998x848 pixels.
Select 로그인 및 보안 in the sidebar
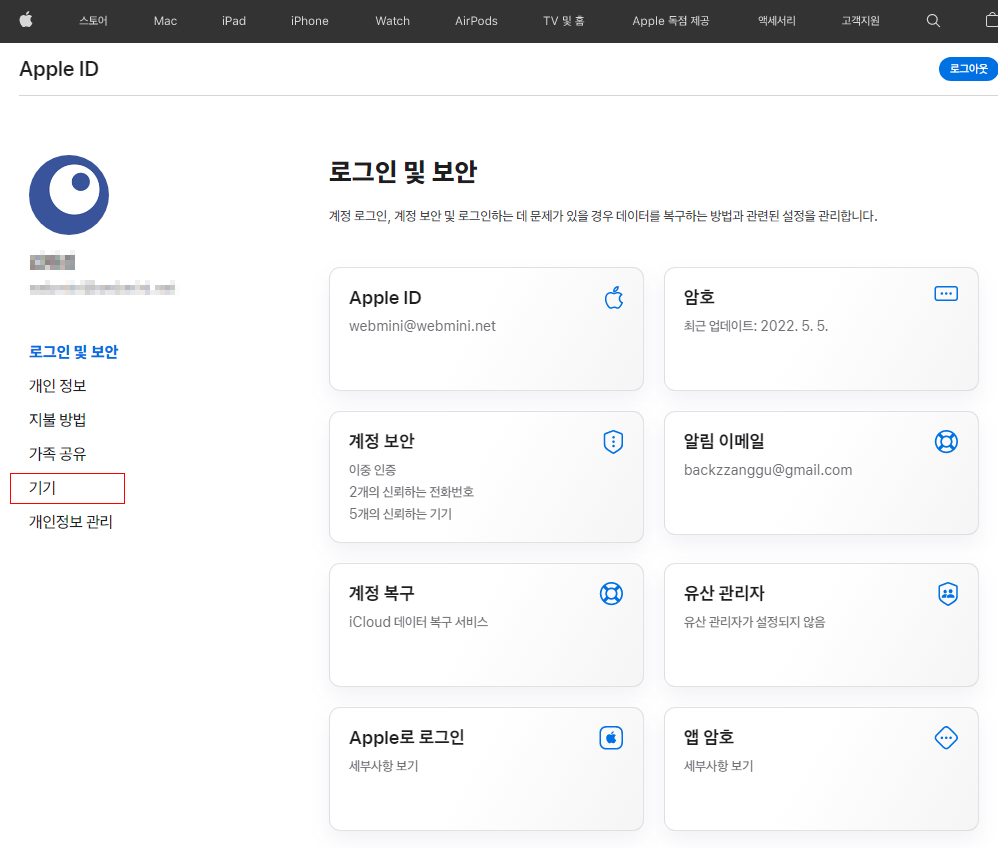pyautogui.click(x=73, y=351)
